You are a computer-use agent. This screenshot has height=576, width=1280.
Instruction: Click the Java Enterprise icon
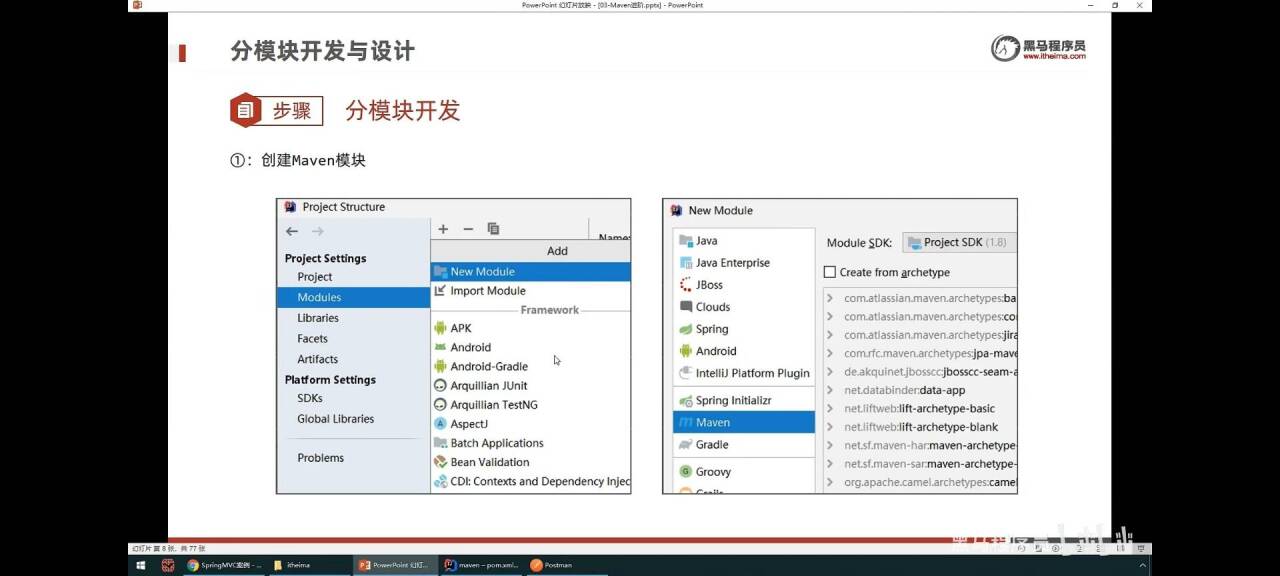pyautogui.click(x=685, y=263)
